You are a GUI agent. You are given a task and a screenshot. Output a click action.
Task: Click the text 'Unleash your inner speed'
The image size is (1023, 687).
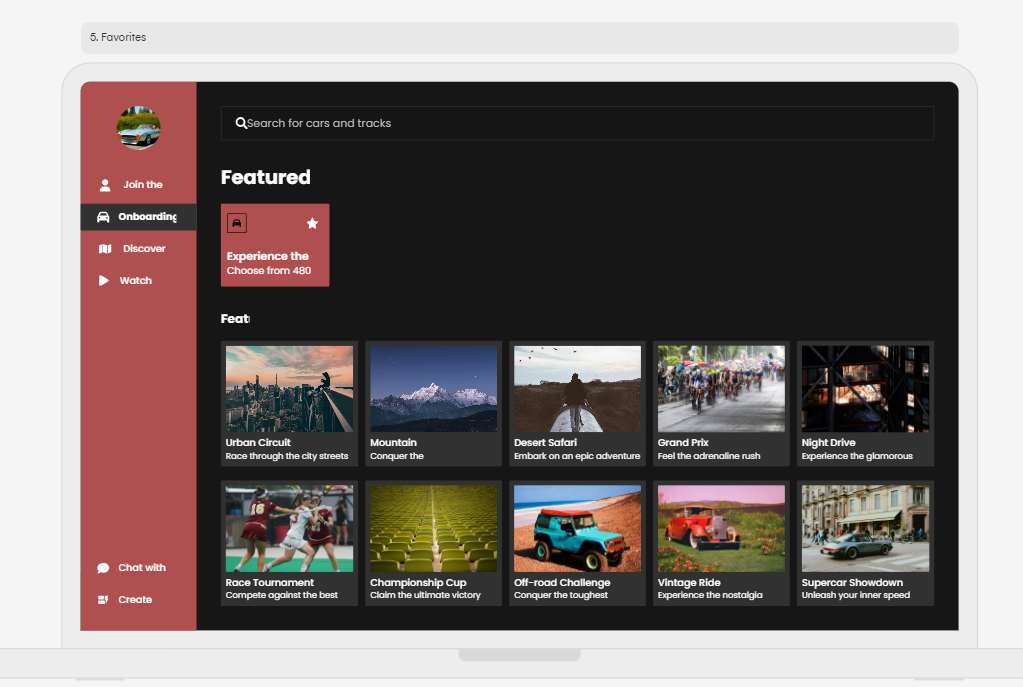pos(856,595)
